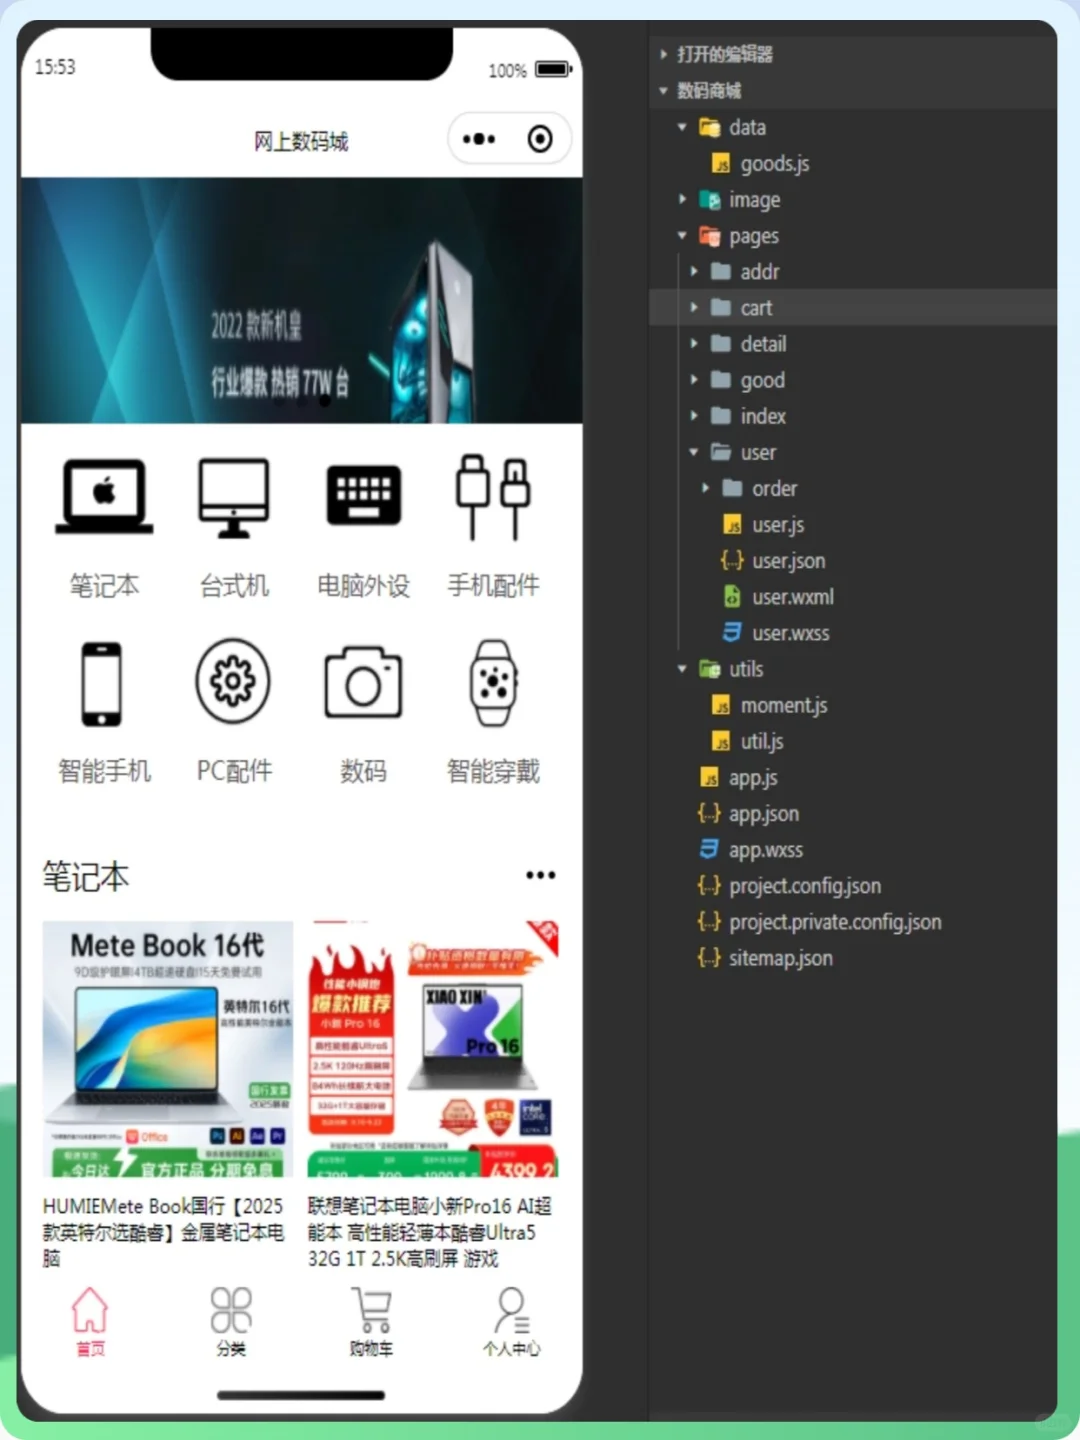Select the order folder name

(x=774, y=488)
